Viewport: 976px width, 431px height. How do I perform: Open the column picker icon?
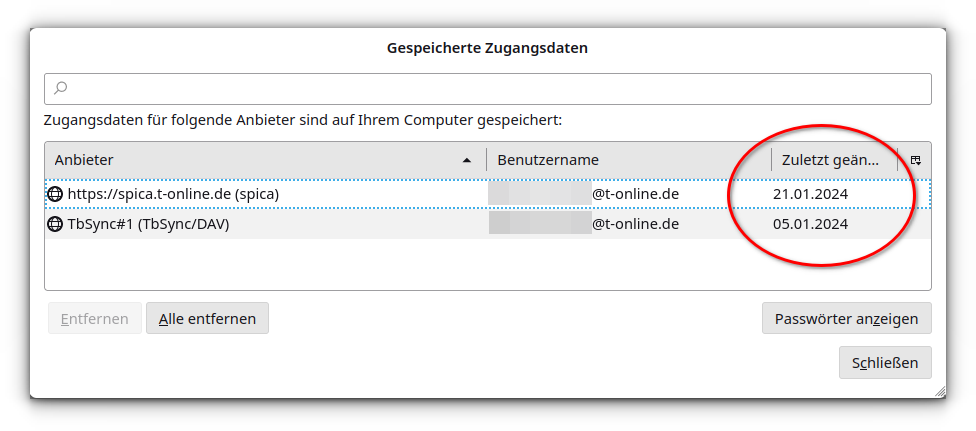point(915,160)
